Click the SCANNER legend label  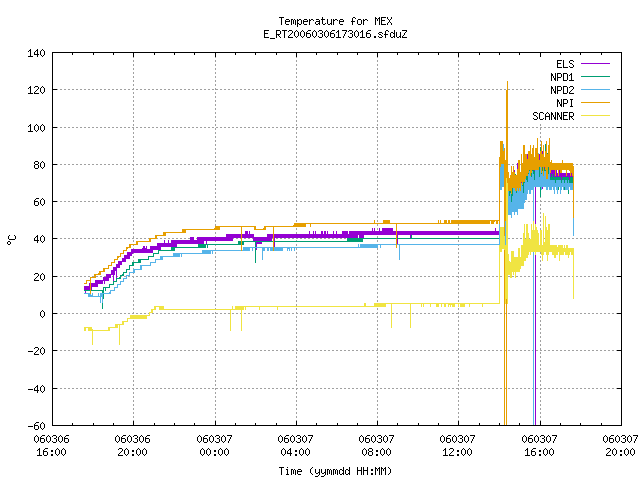pyautogui.click(x=553, y=116)
